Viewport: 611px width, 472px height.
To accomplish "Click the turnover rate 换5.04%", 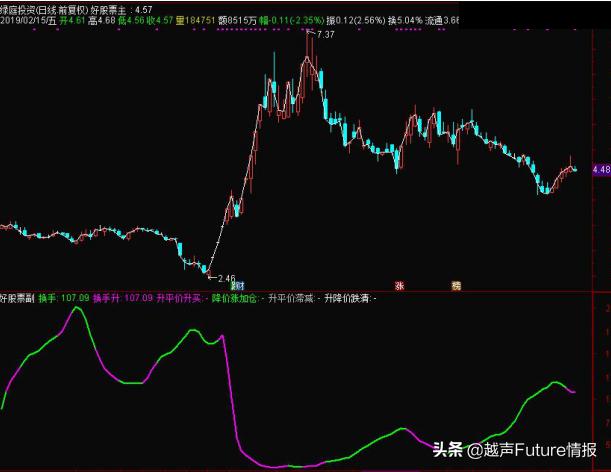I will [405, 21].
